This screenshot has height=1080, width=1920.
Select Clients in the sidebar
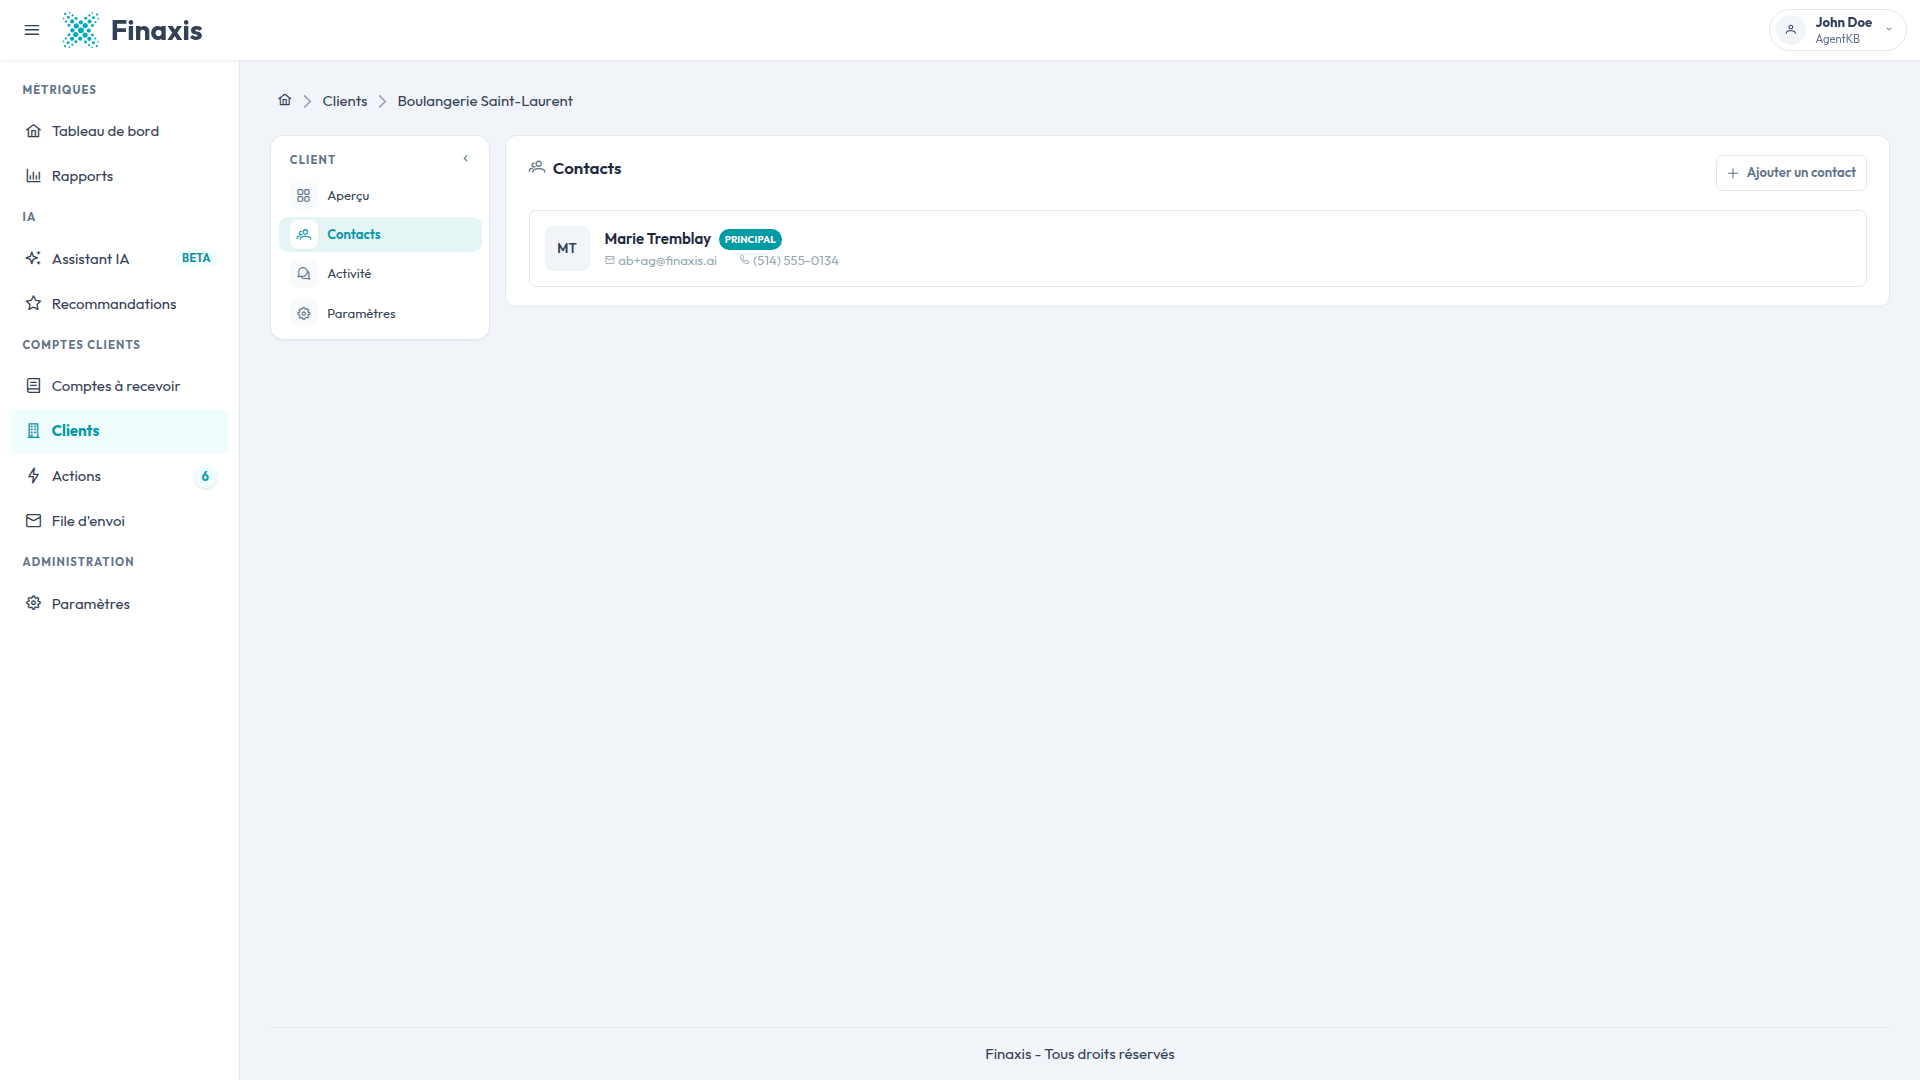pyautogui.click(x=119, y=431)
